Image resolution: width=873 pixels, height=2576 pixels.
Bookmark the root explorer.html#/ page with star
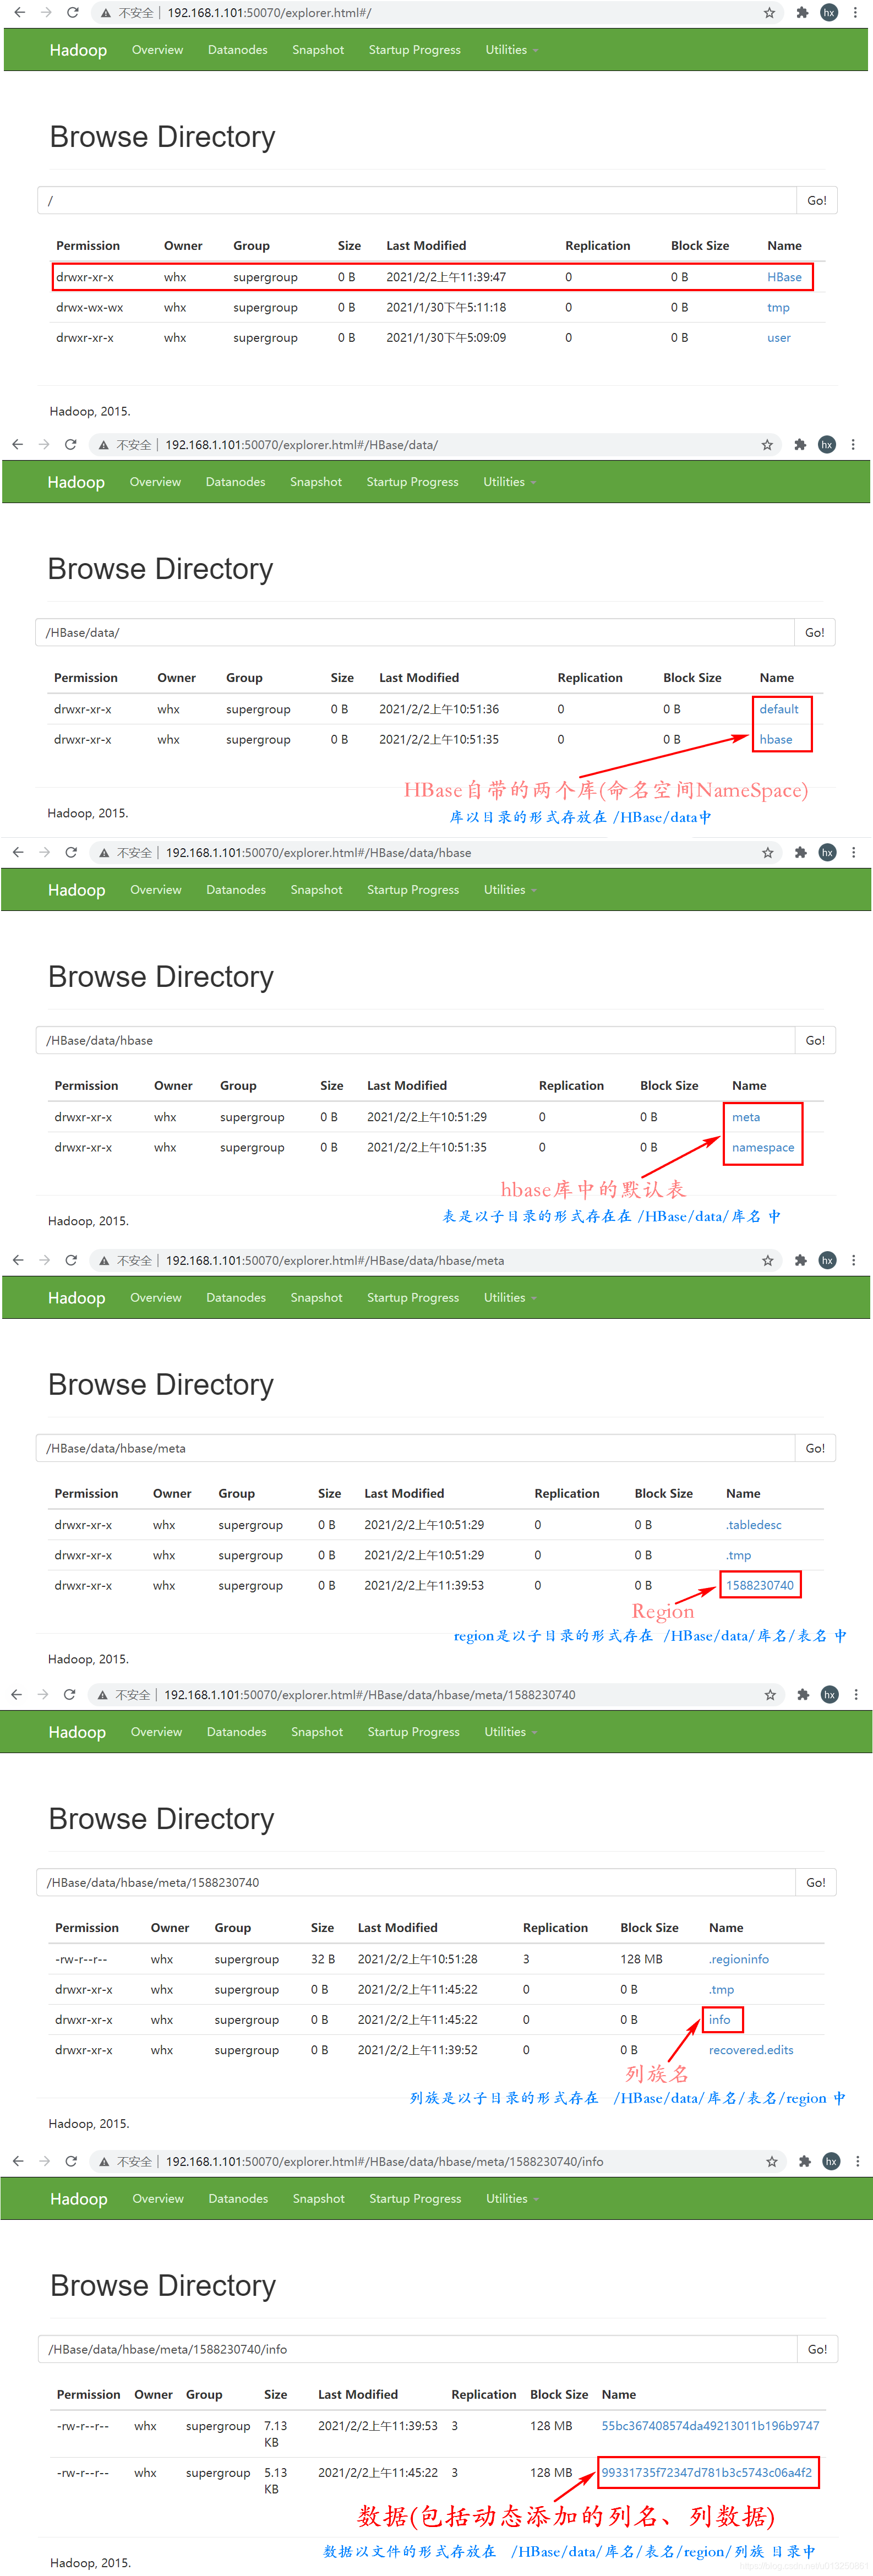pos(769,13)
